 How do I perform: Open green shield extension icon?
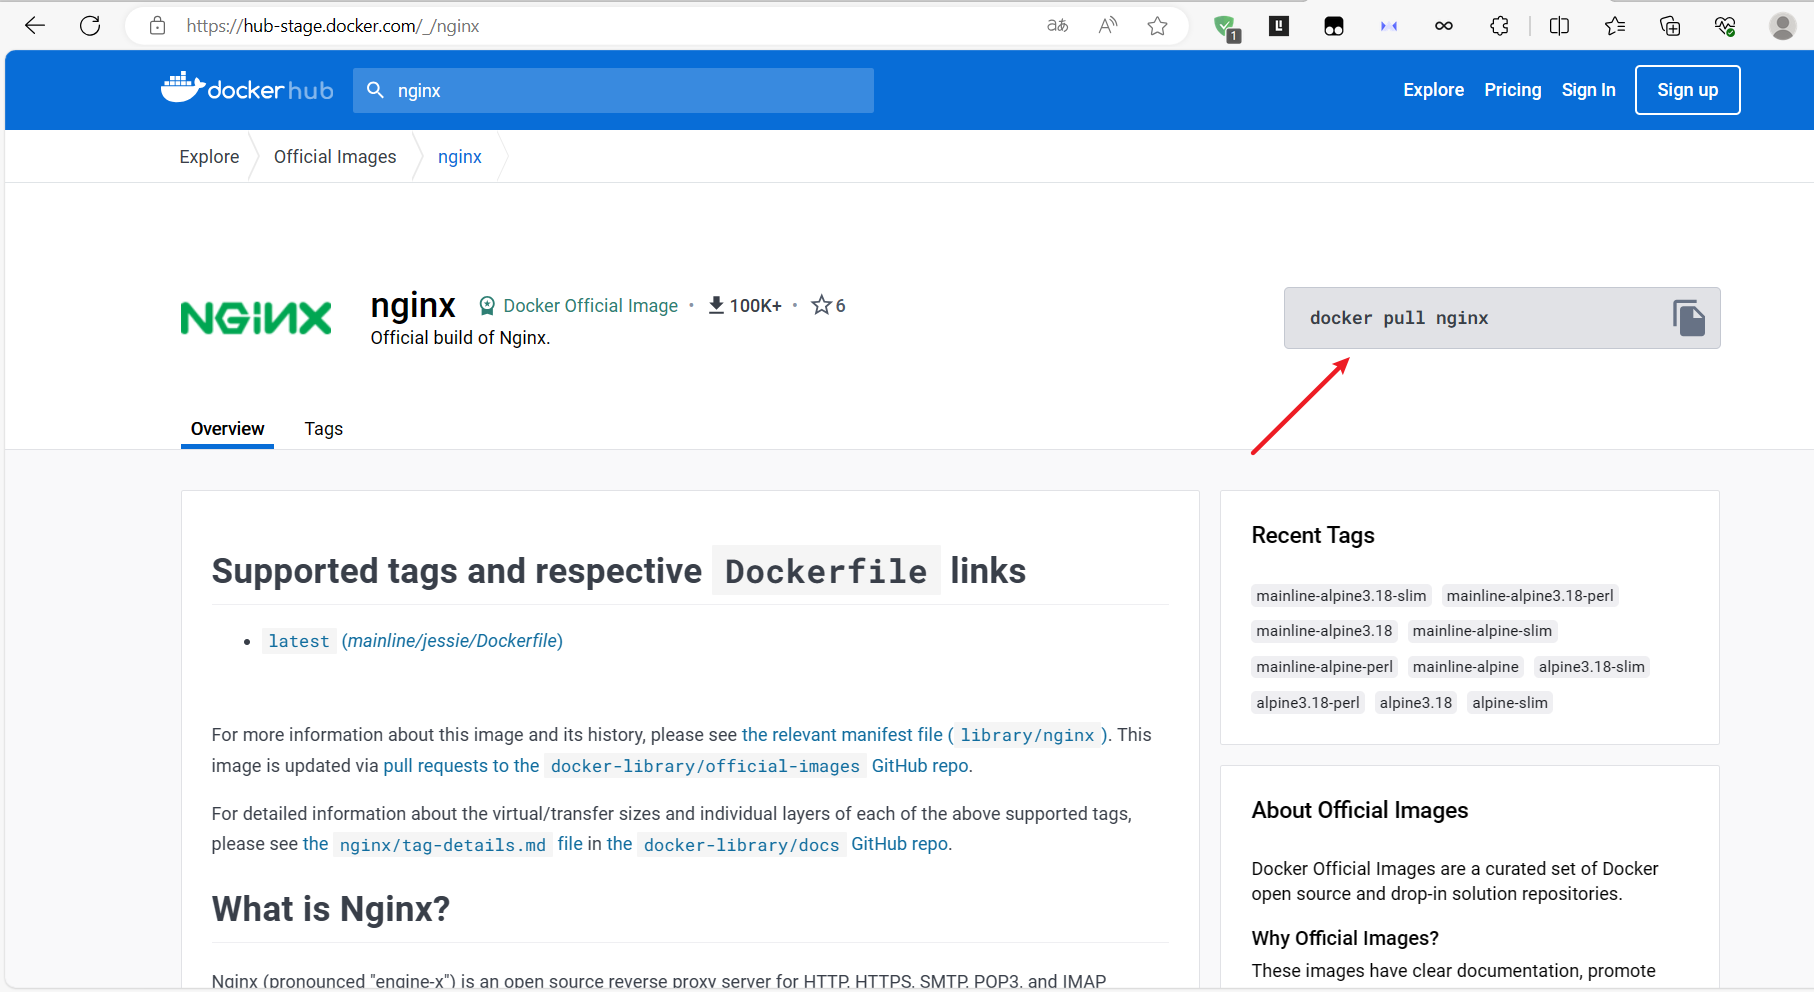1226,27
